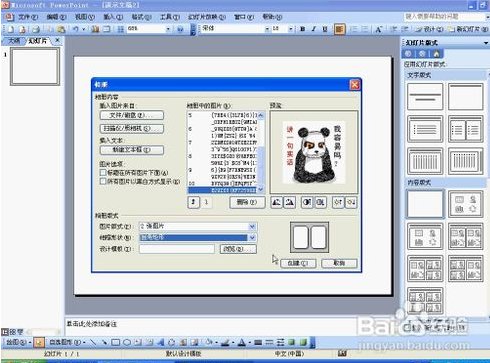Click the 创建 Create button
Viewport: 490px width, 363px height.
coord(297,263)
